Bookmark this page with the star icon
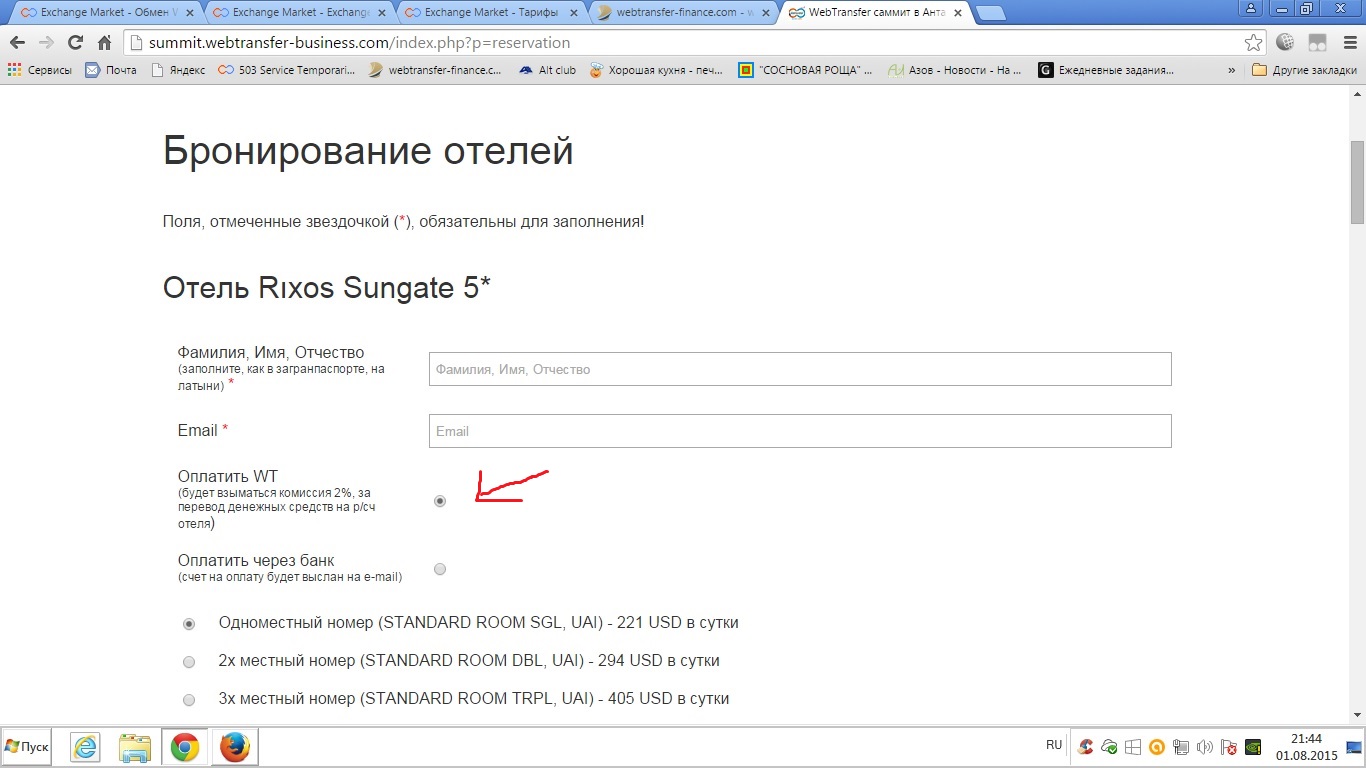This screenshot has width=1366, height=768. [x=1253, y=43]
